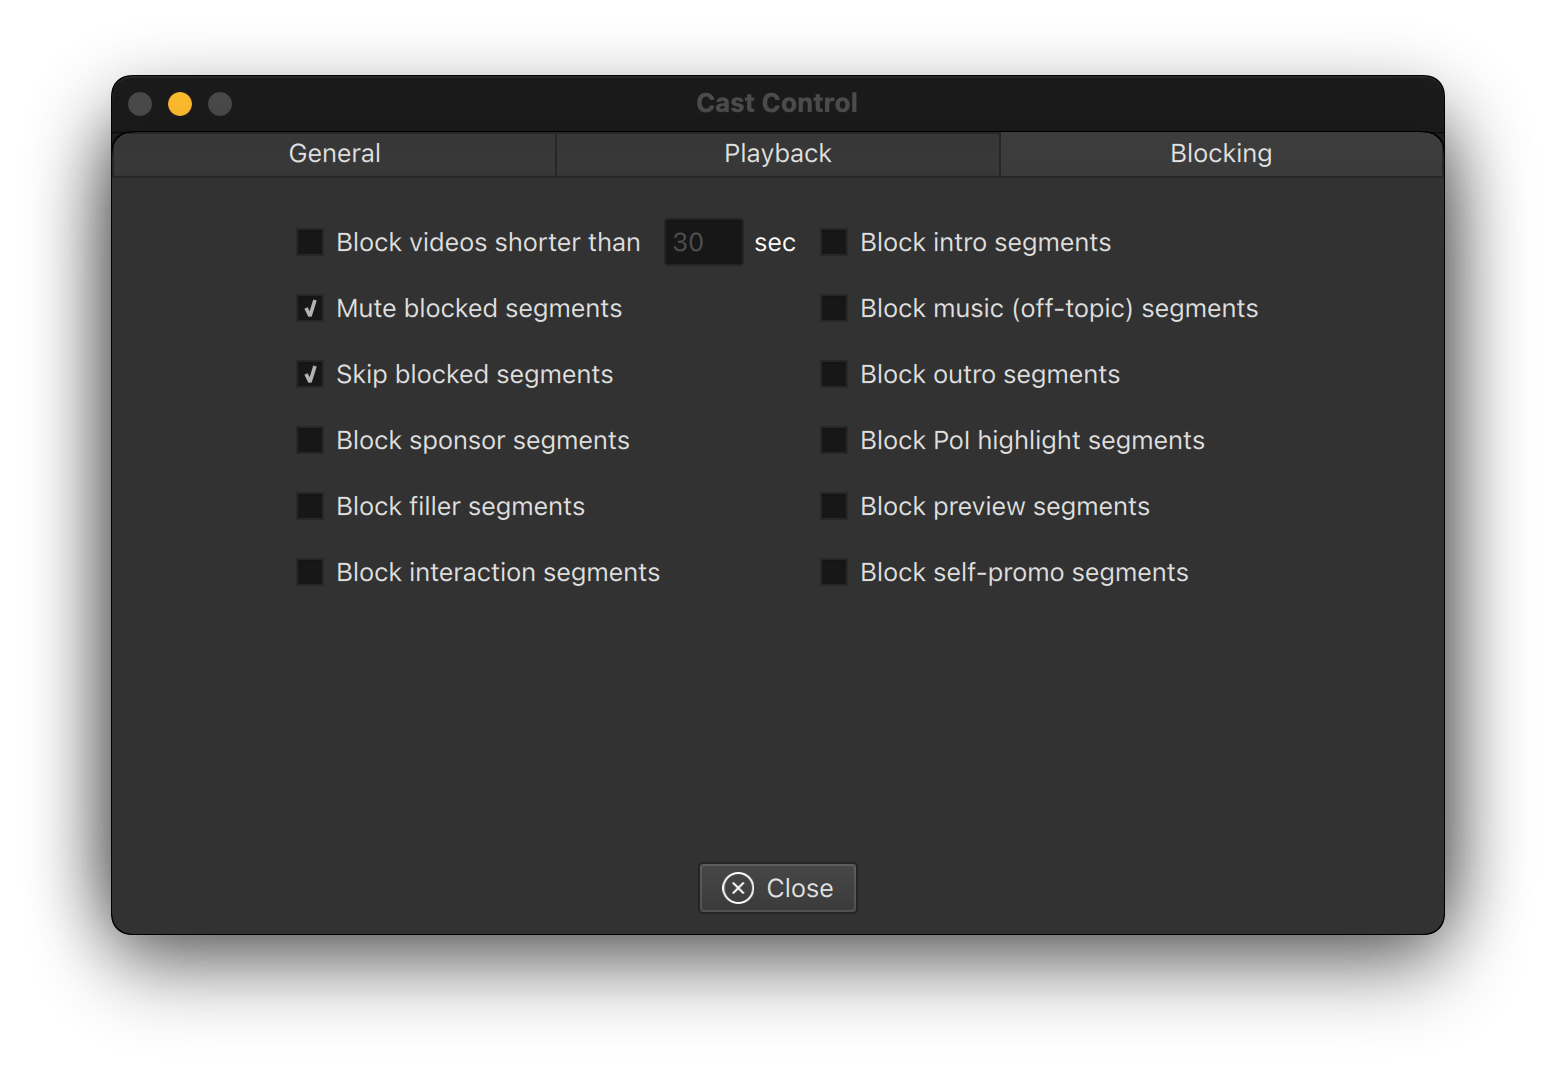Check Block self-promo segments

click(834, 572)
